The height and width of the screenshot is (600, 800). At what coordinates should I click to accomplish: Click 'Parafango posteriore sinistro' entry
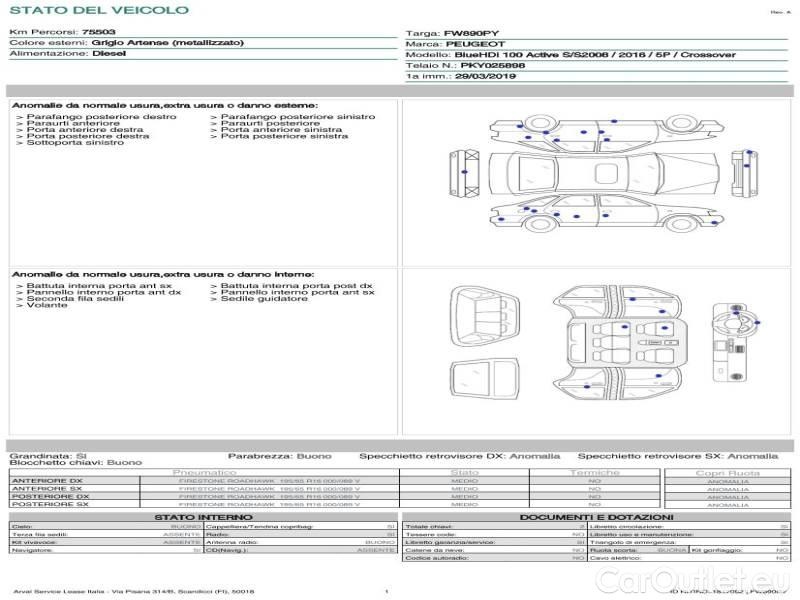[297, 116]
